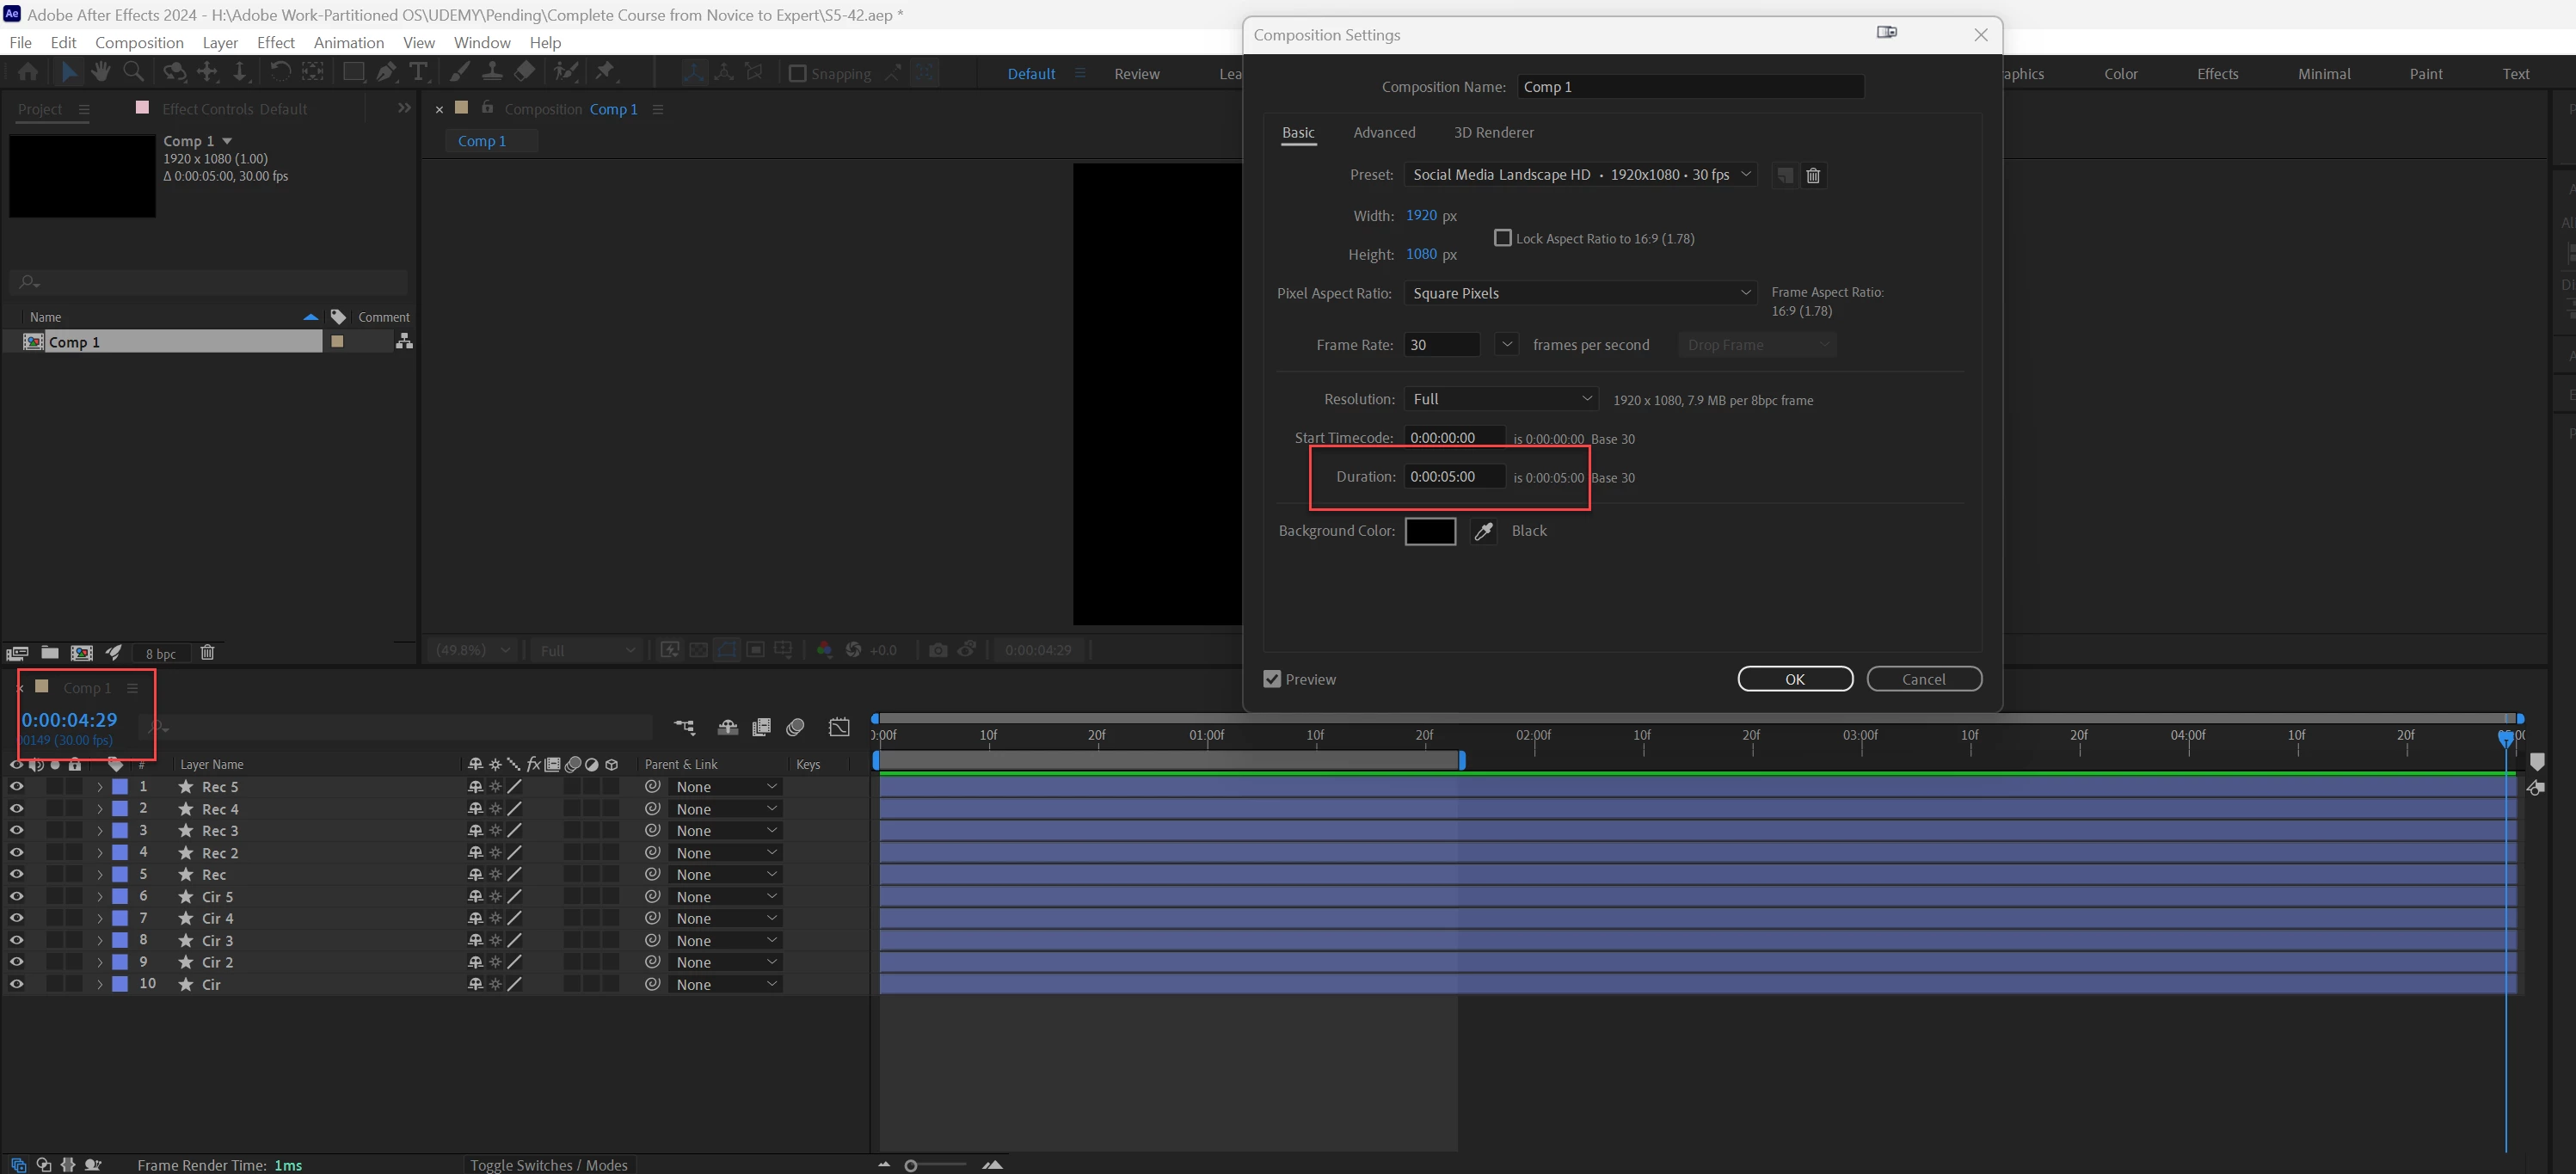
Task: Open the Animation menu
Action: pyautogui.click(x=348, y=42)
